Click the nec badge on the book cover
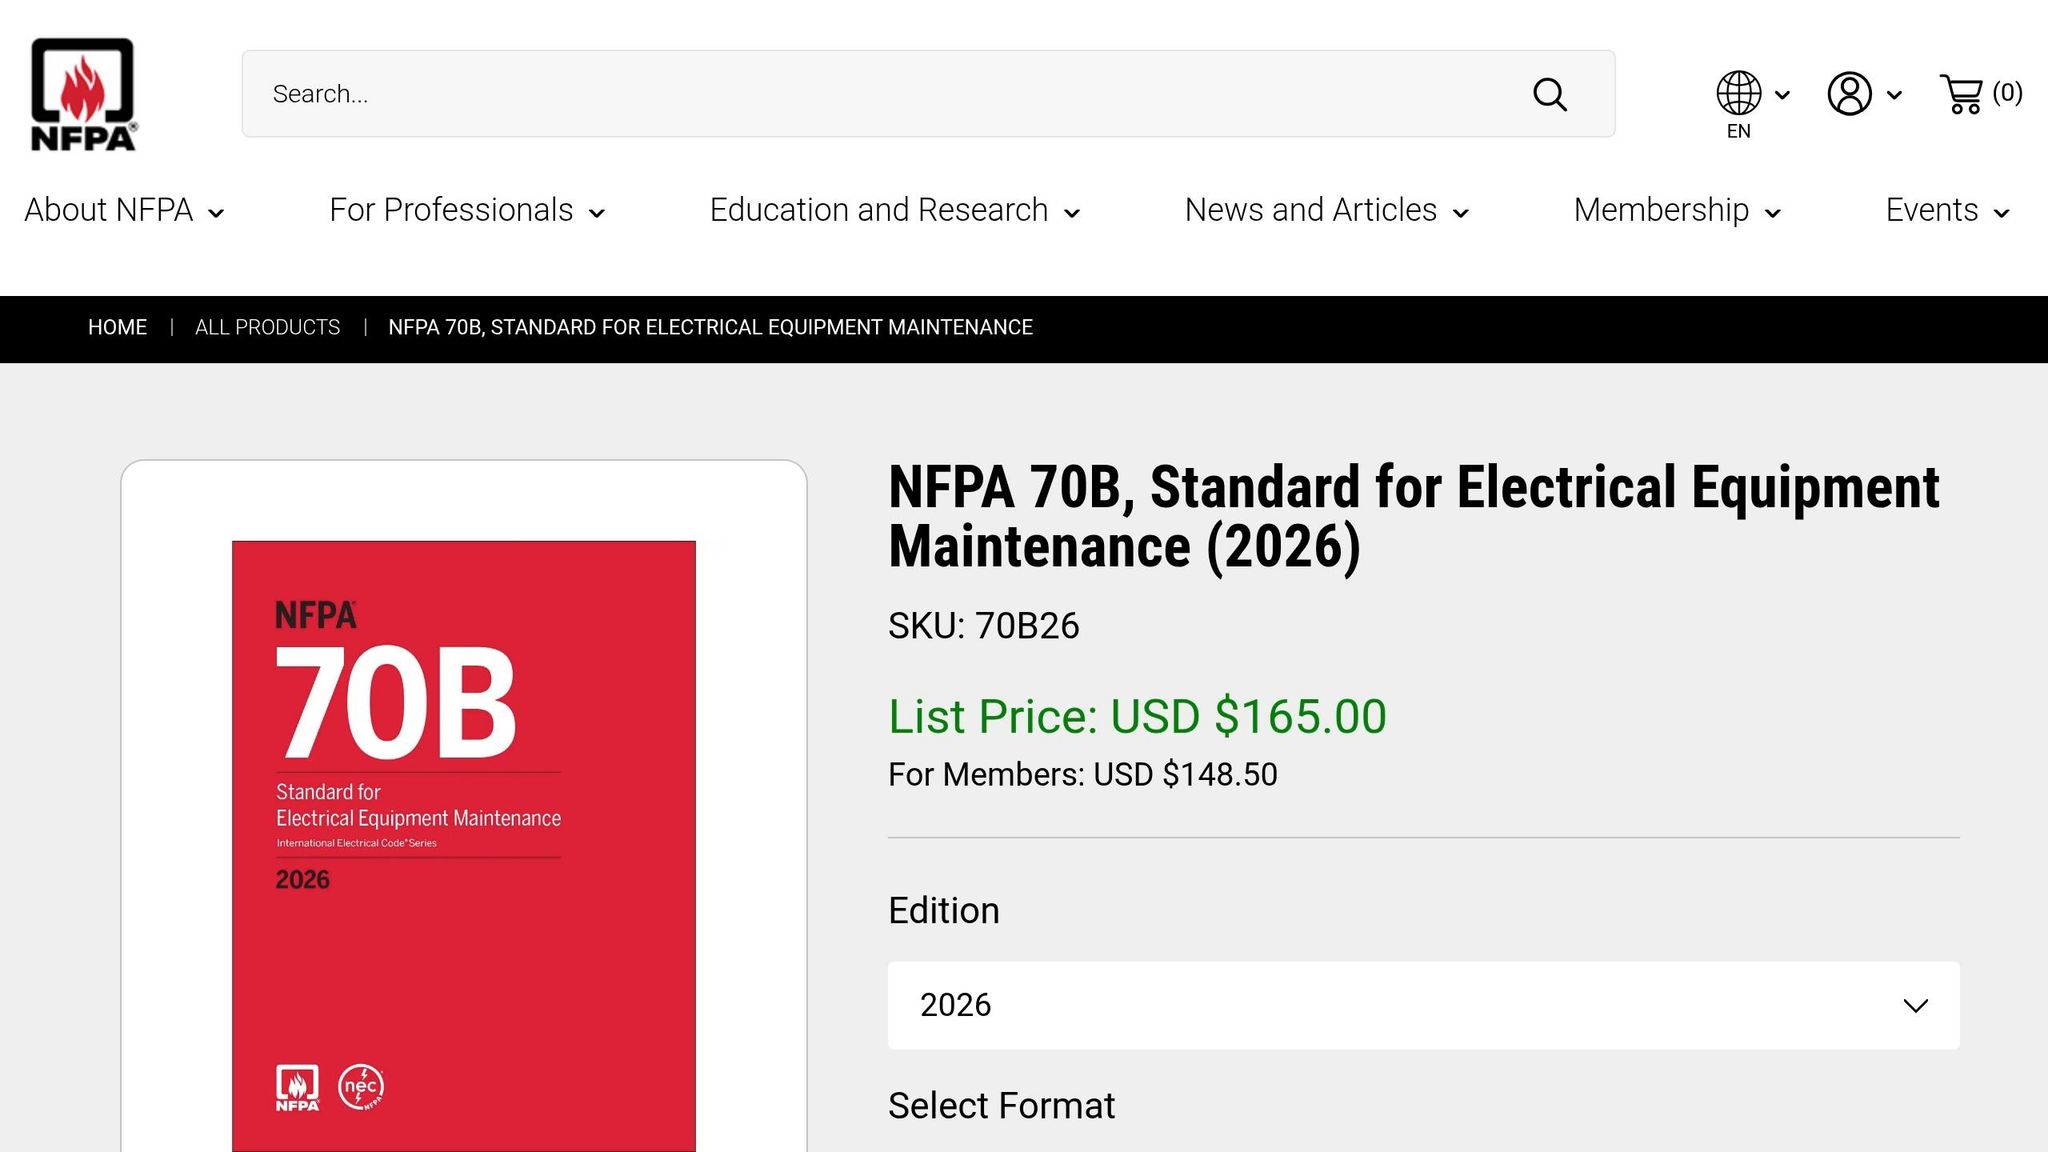 tap(361, 1086)
